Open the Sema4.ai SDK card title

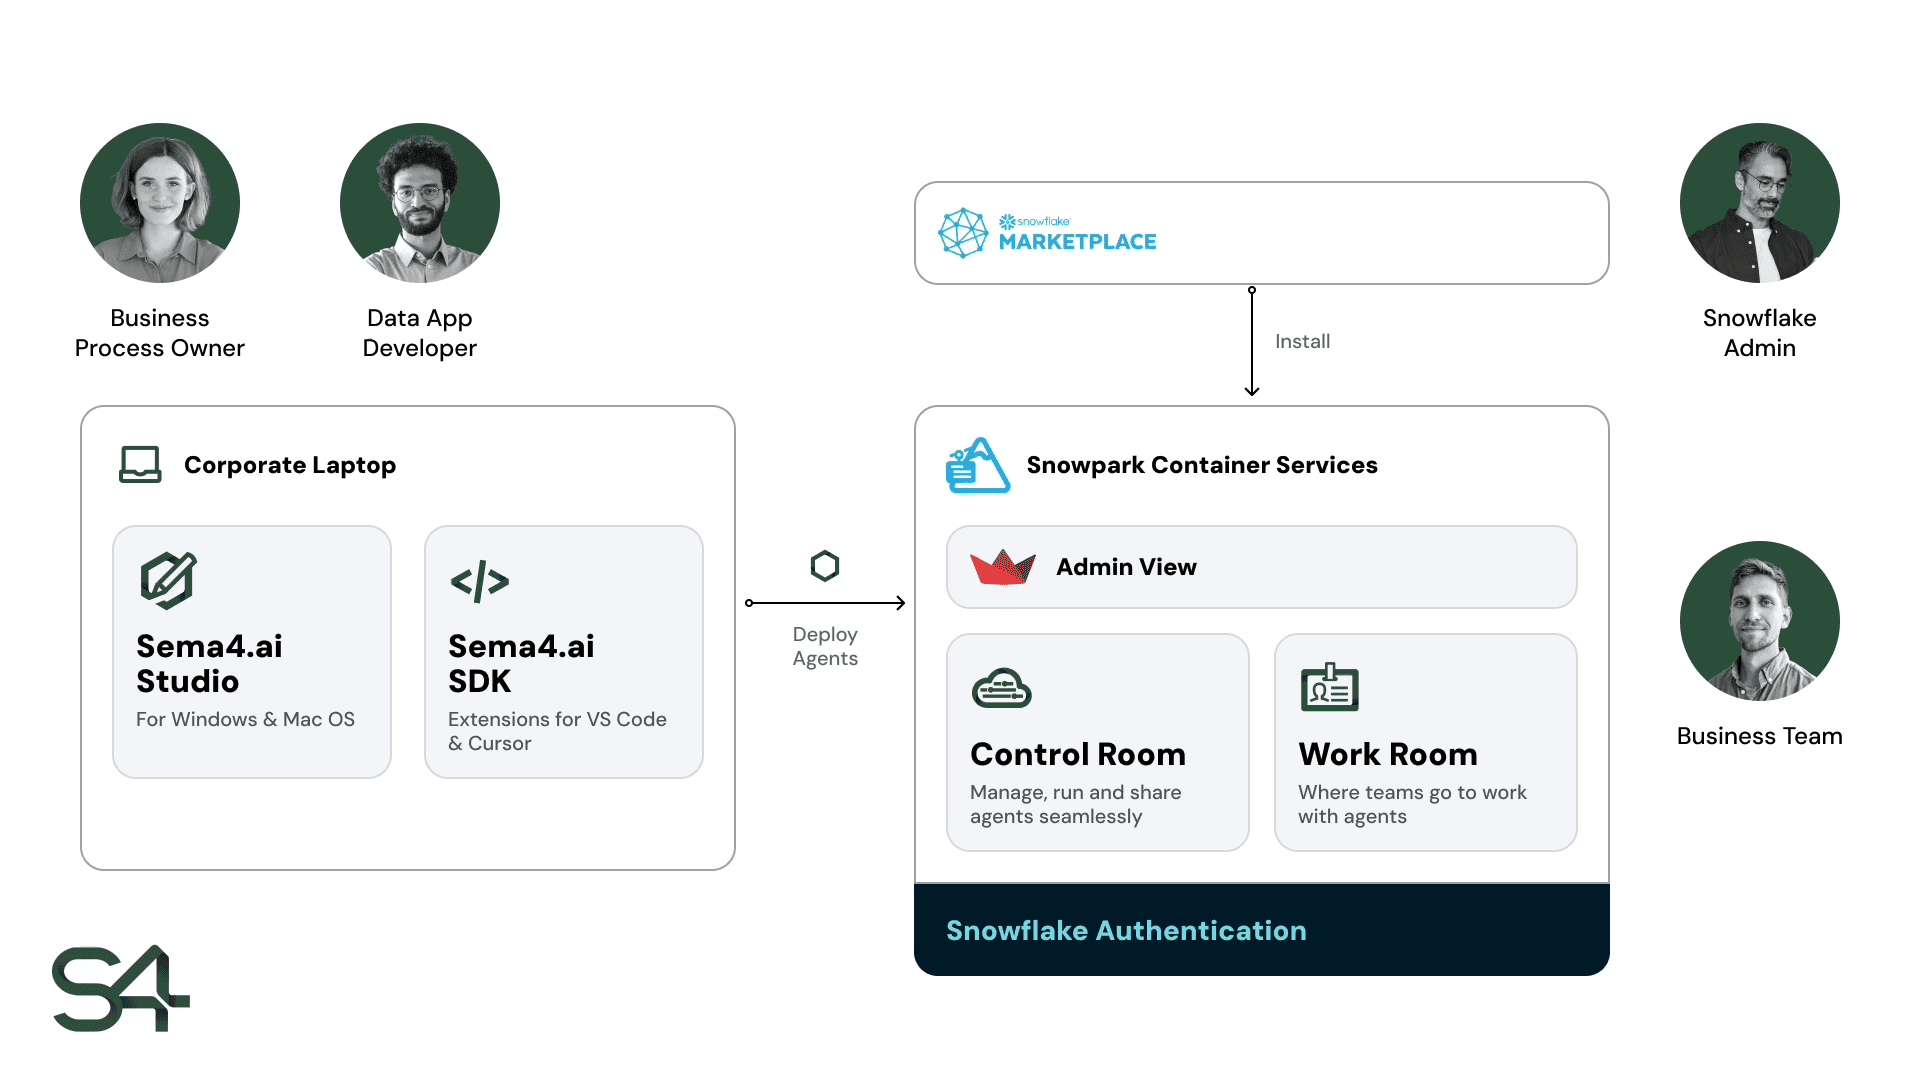coord(521,664)
